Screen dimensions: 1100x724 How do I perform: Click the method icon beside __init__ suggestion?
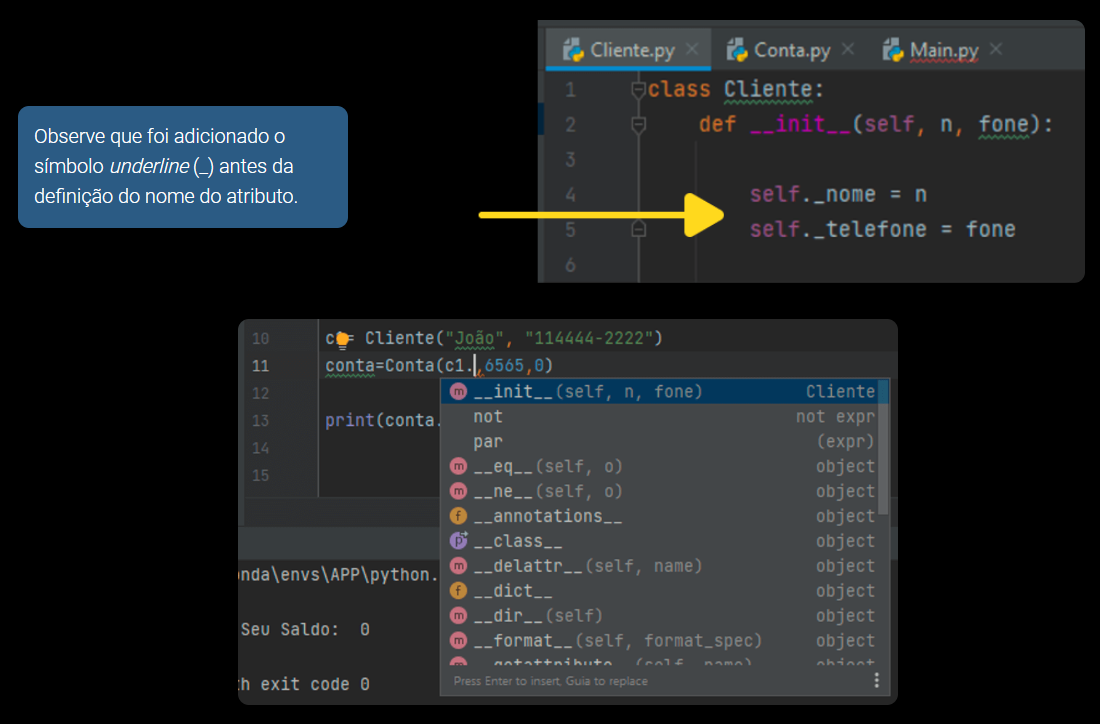point(458,391)
